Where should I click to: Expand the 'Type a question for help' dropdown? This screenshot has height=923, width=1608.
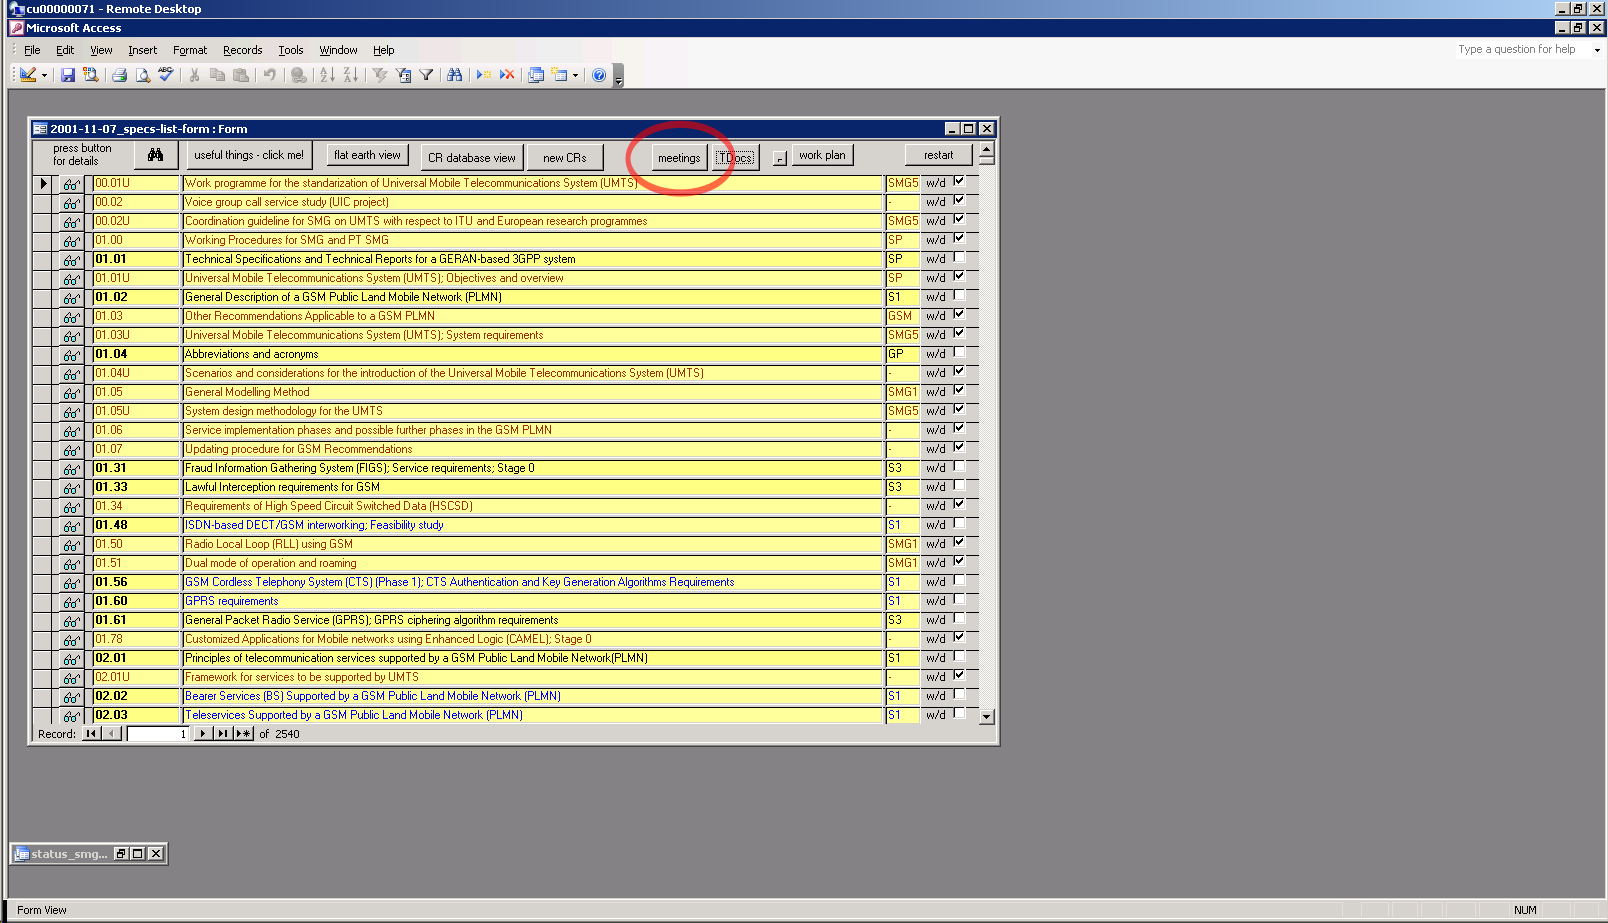coord(1597,50)
